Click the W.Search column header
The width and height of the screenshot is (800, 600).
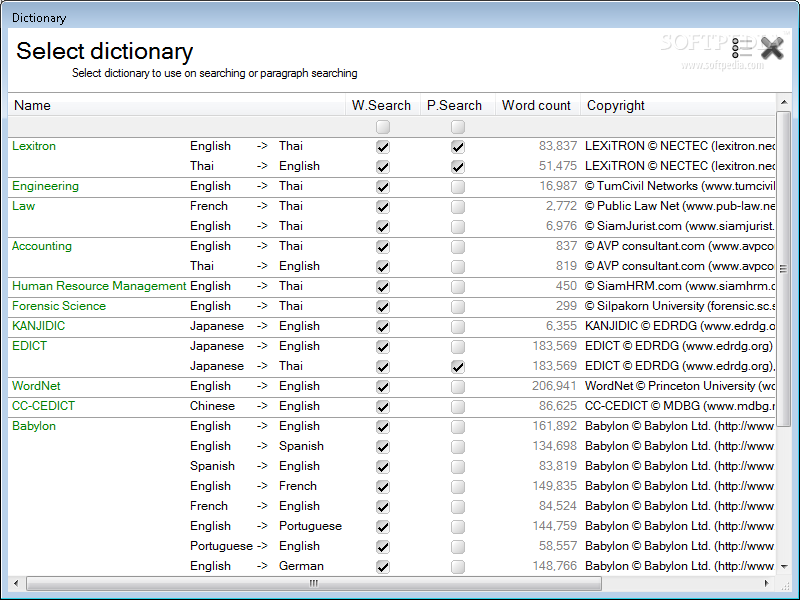tap(383, 105)
